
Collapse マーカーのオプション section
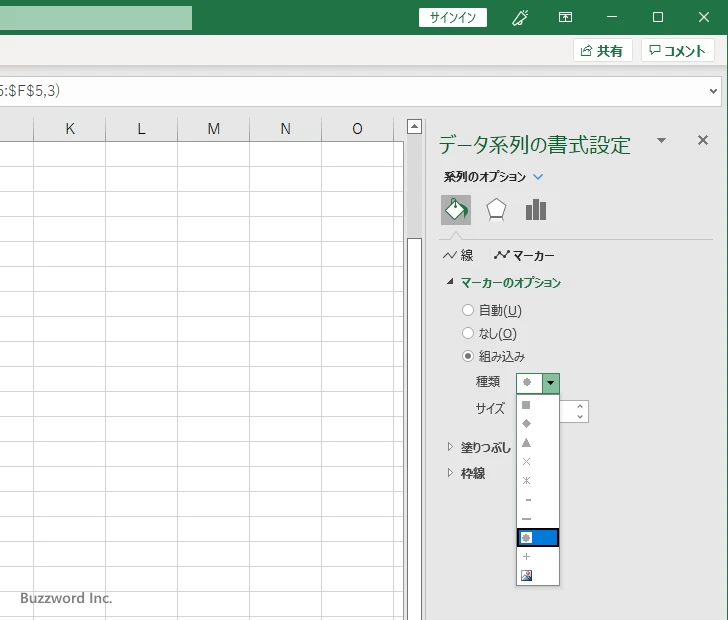[x=449, y=281]
